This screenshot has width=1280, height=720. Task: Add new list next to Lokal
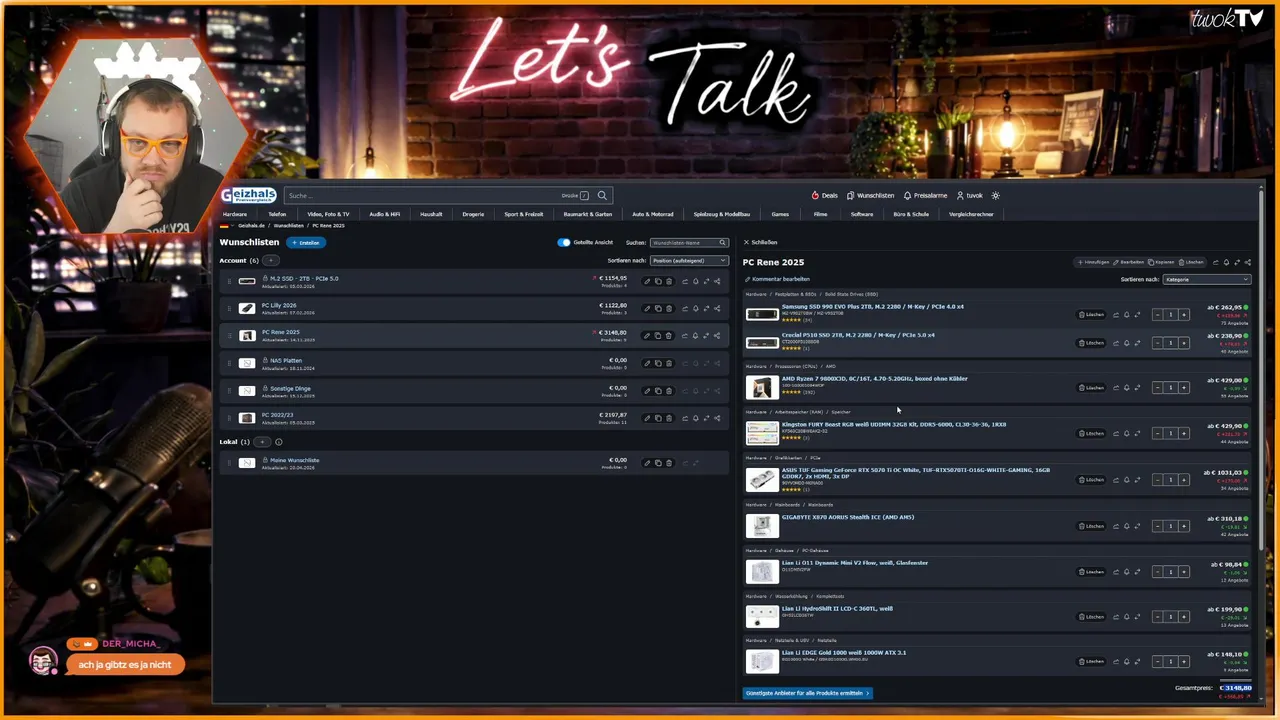[262, 442]
